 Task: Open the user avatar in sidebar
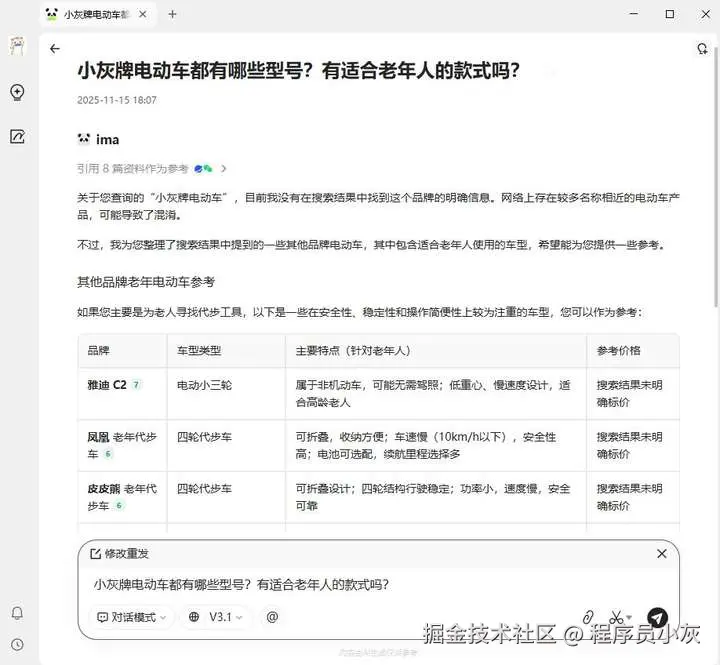pyautogui.click(x=17, y=46)
